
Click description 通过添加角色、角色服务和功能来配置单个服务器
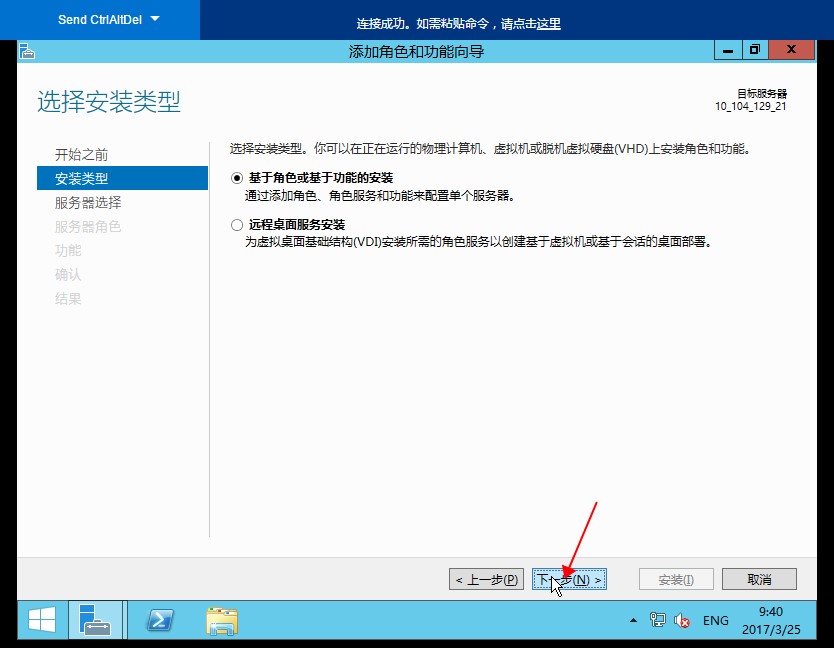click(x=380, y=196)
